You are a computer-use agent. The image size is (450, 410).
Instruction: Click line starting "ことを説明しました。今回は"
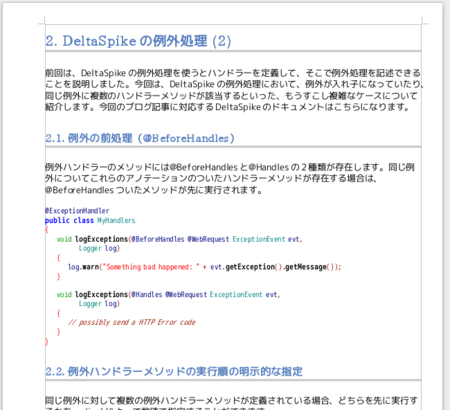(235, 84)
